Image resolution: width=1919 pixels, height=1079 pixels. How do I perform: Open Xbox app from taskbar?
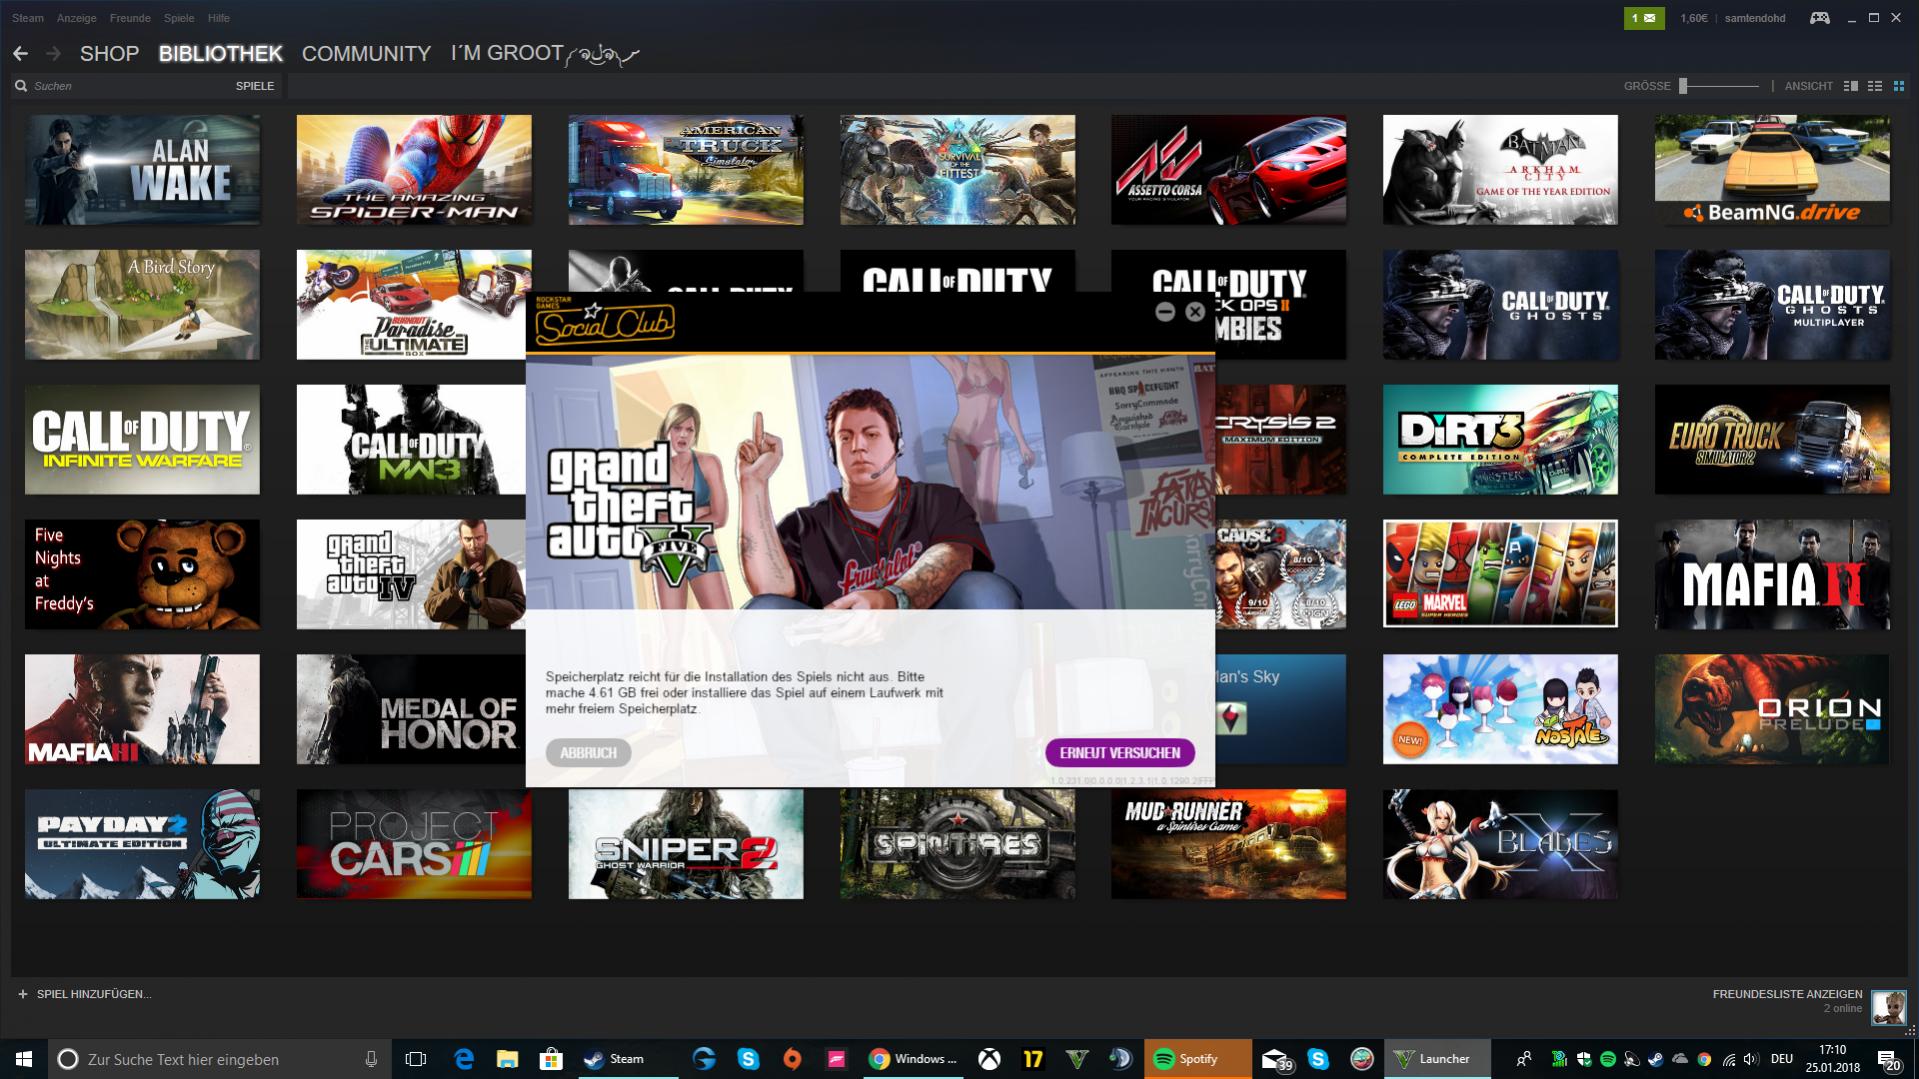pyautogui.click(x=989, y=1059)
